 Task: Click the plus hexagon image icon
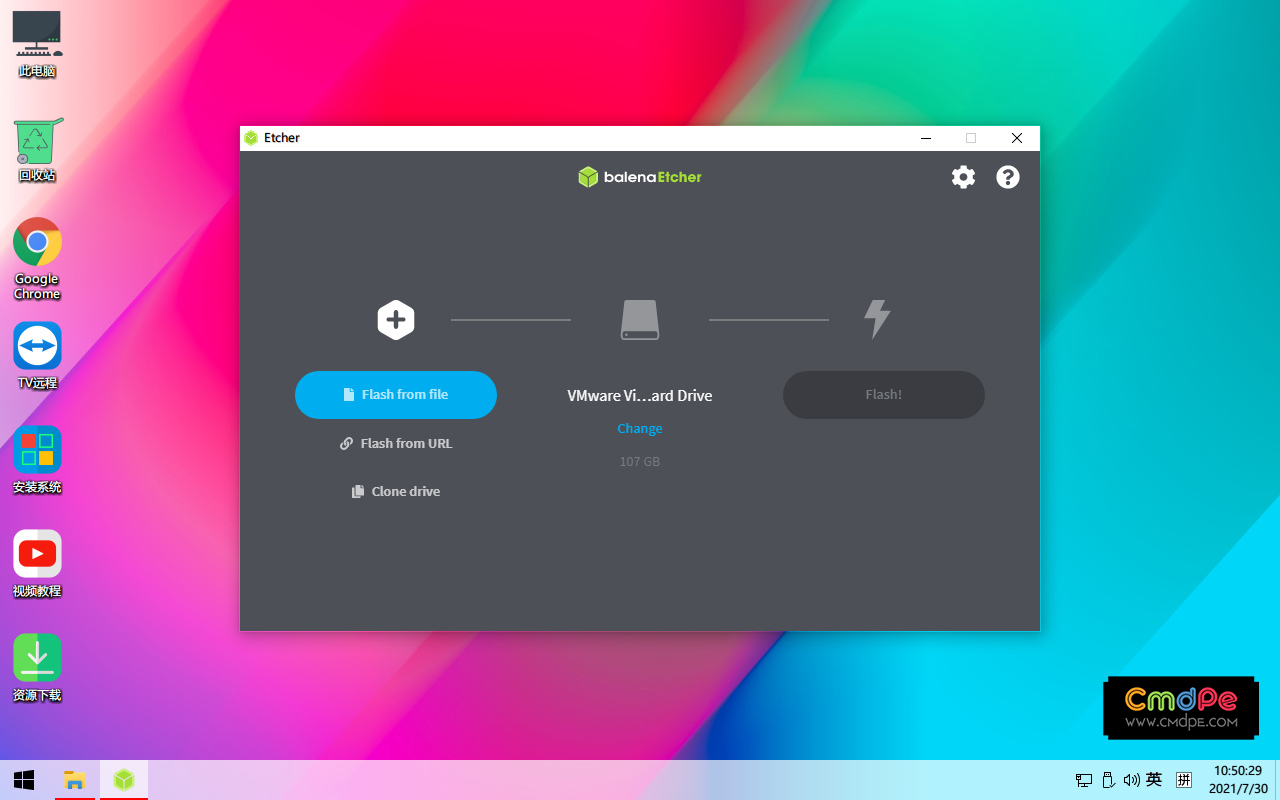(396, 320)
